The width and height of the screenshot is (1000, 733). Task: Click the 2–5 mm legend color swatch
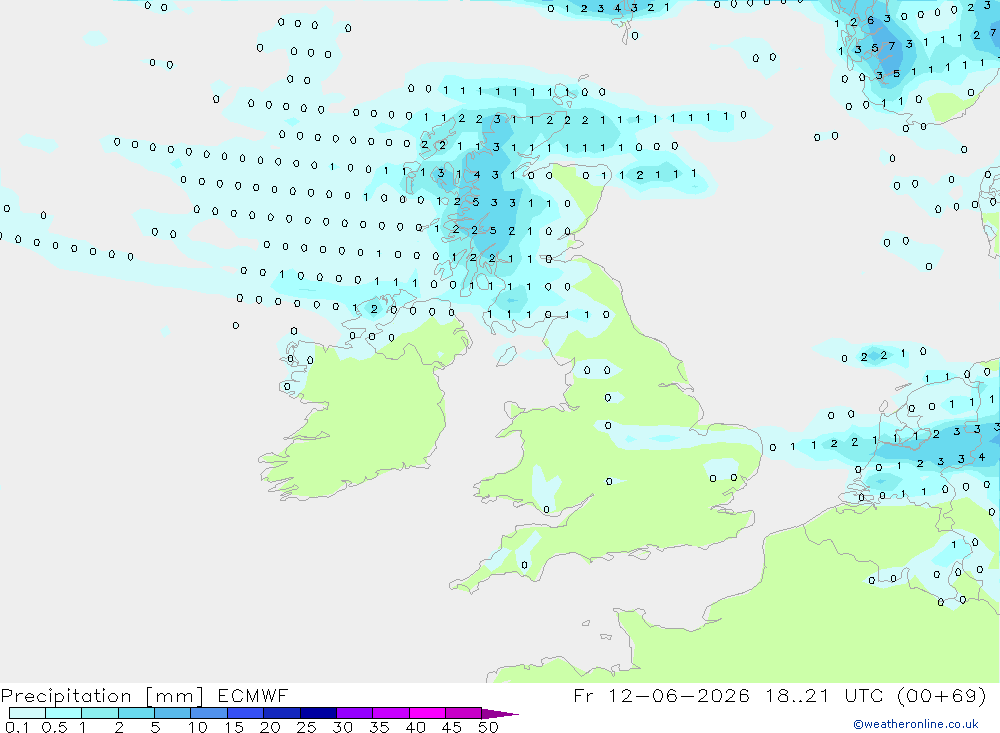pos(136,713)
